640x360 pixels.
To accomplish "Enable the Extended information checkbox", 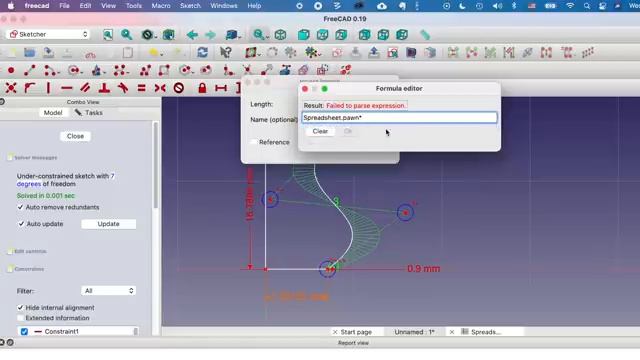I will pyautogui.click(x=20, y=318).
